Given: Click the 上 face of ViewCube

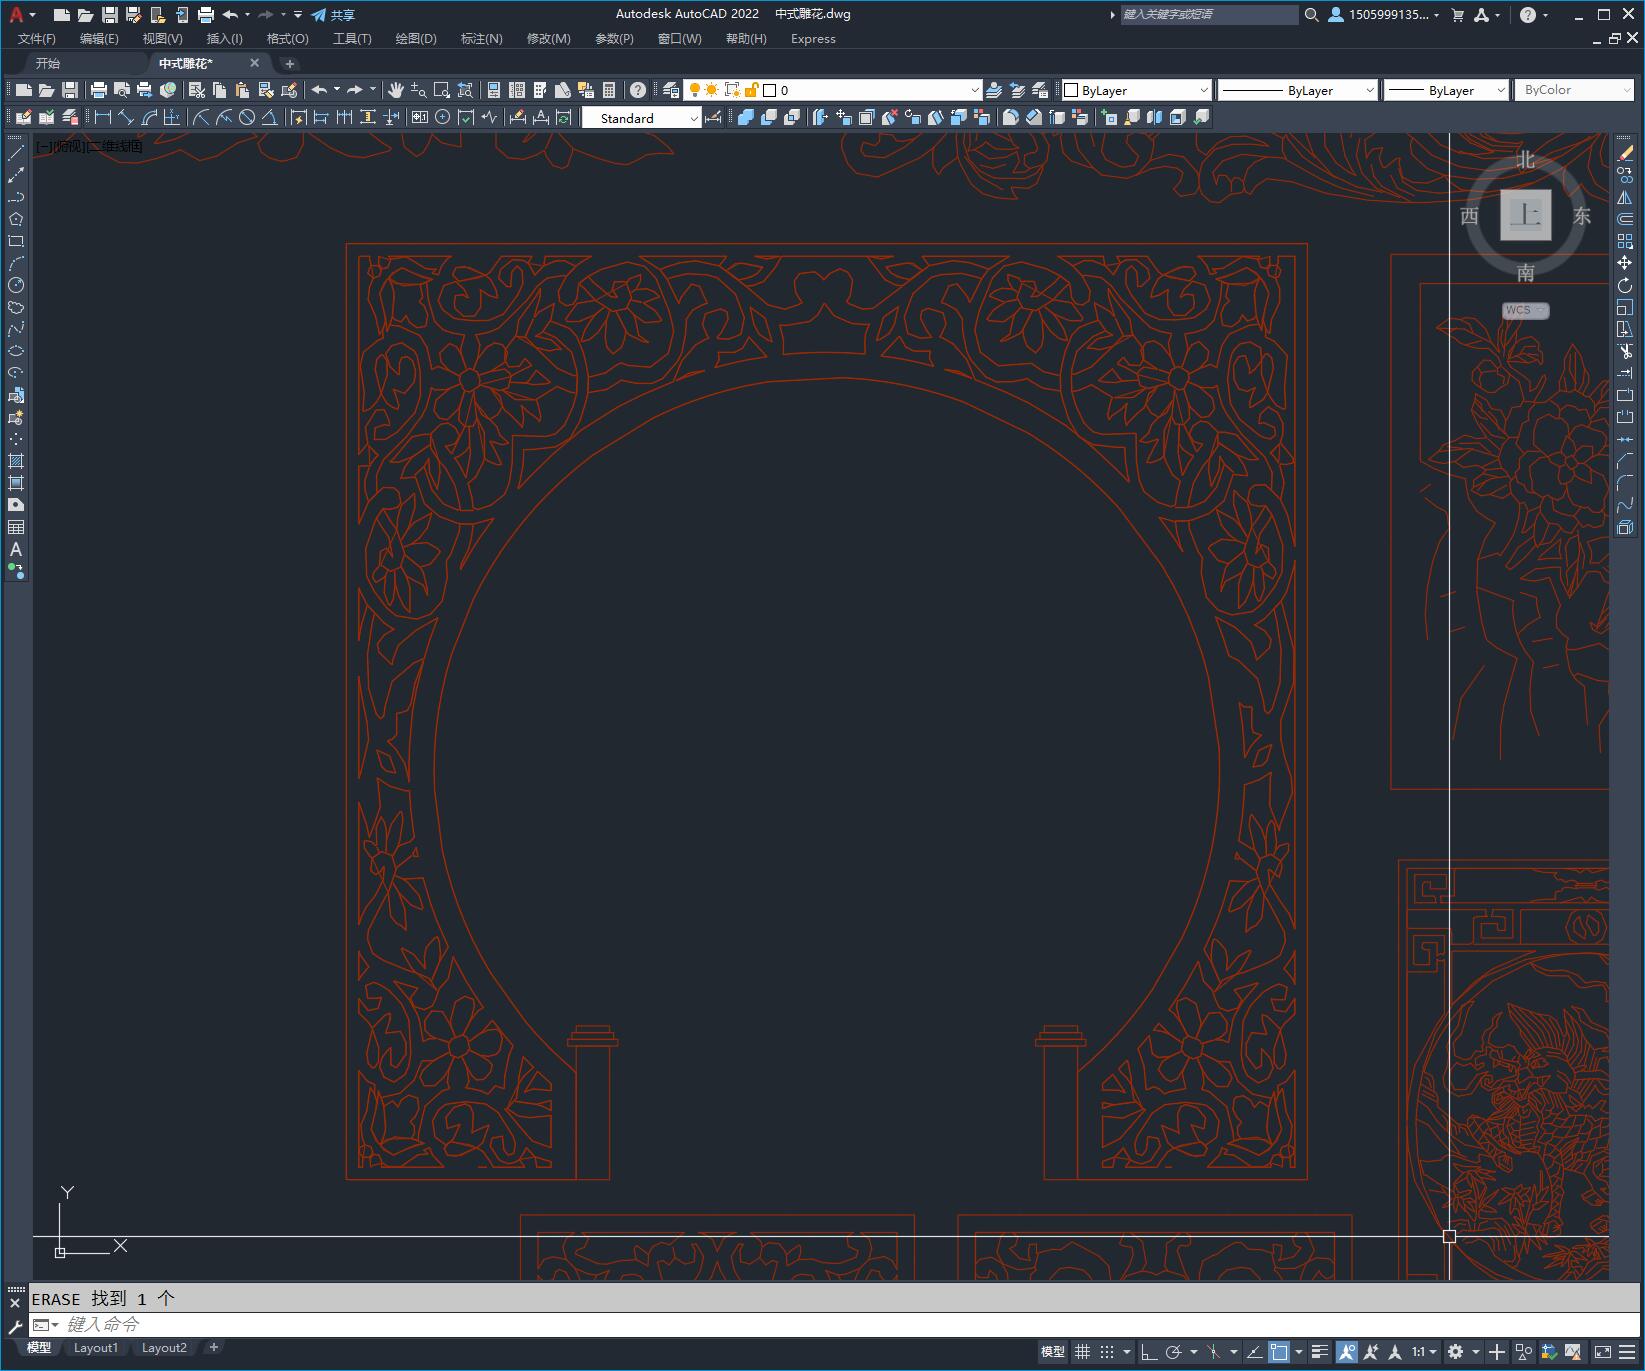Looking at the screenshot, I should tap(1525, 214).
